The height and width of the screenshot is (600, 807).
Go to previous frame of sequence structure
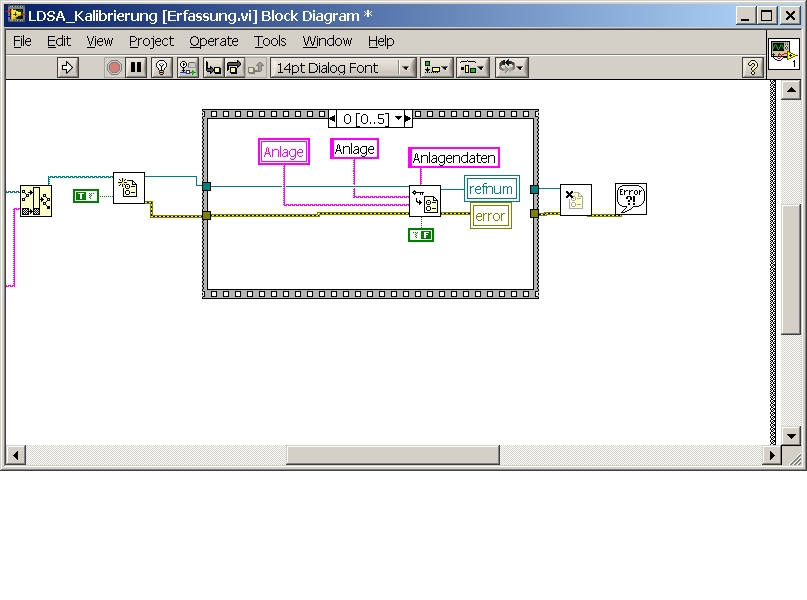(332, 119)
